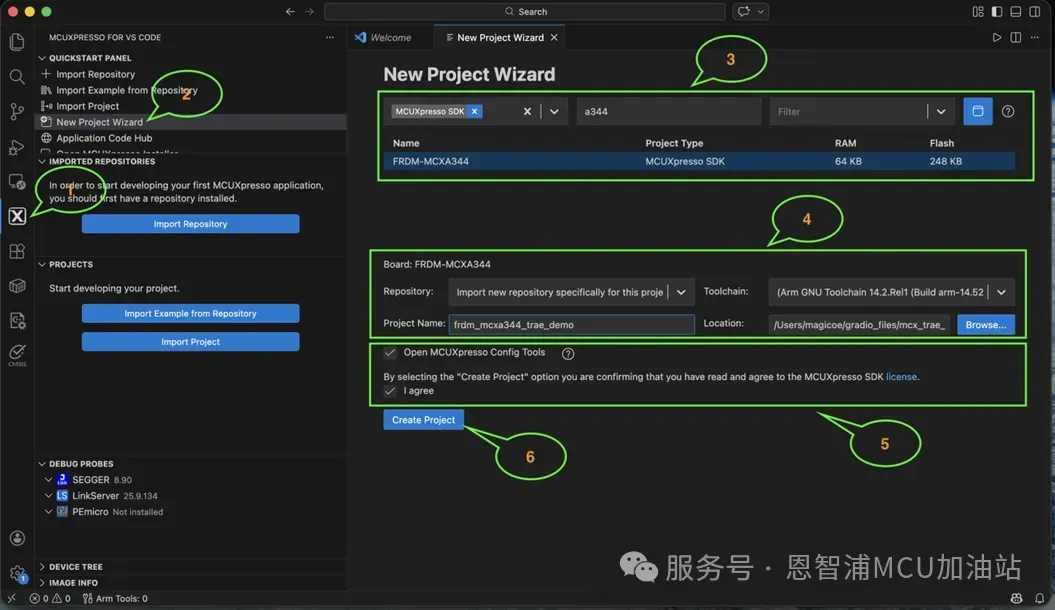This screenshot has height=610, width=1055.
Task: Expand the LinkServer debug probe entry
Action: [x=48, y=496]
